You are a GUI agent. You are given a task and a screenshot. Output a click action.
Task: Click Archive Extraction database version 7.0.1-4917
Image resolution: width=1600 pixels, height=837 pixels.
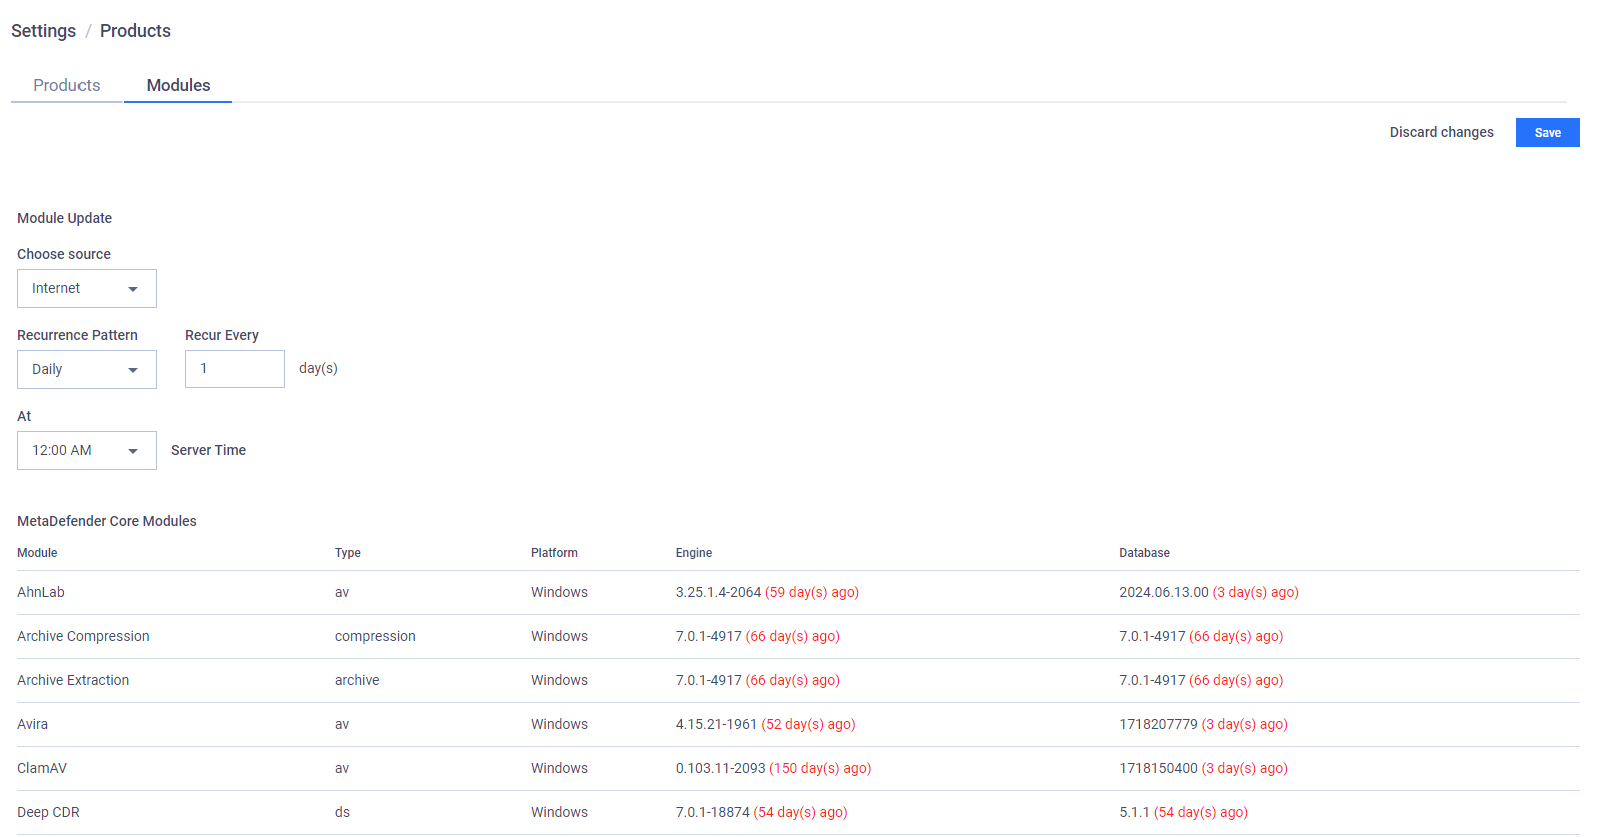point(1152,680)
